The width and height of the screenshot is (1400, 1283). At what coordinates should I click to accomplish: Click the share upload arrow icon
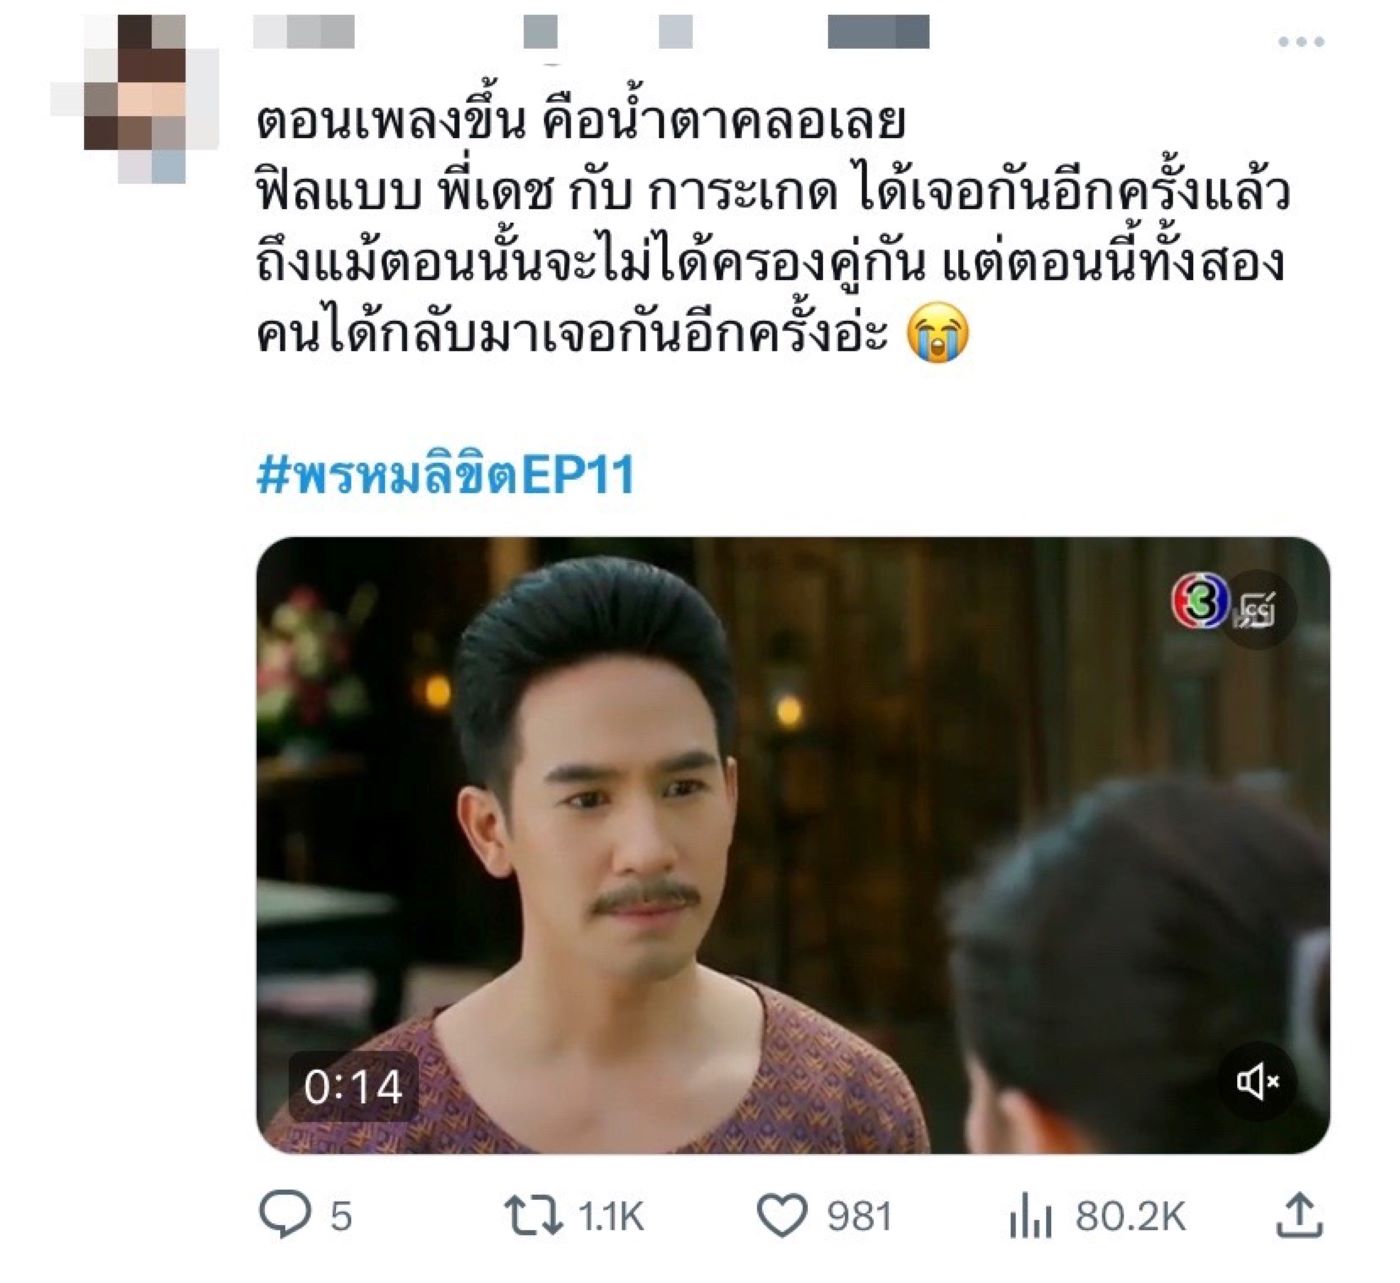[1299, 1215]
